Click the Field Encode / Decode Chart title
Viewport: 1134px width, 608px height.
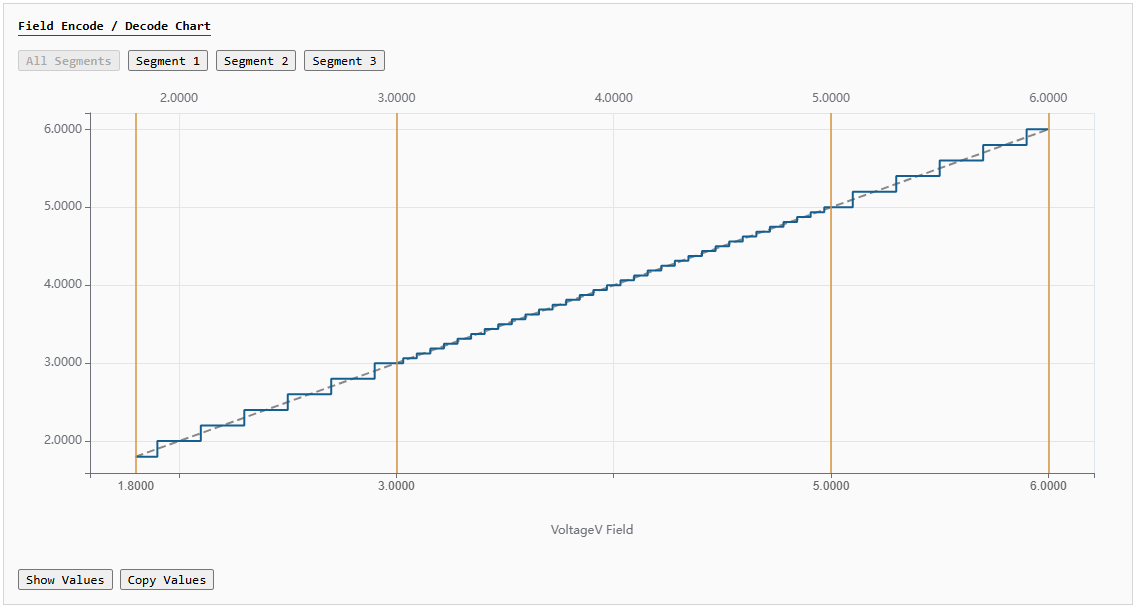pyautogui.click(x=114, y=26)
